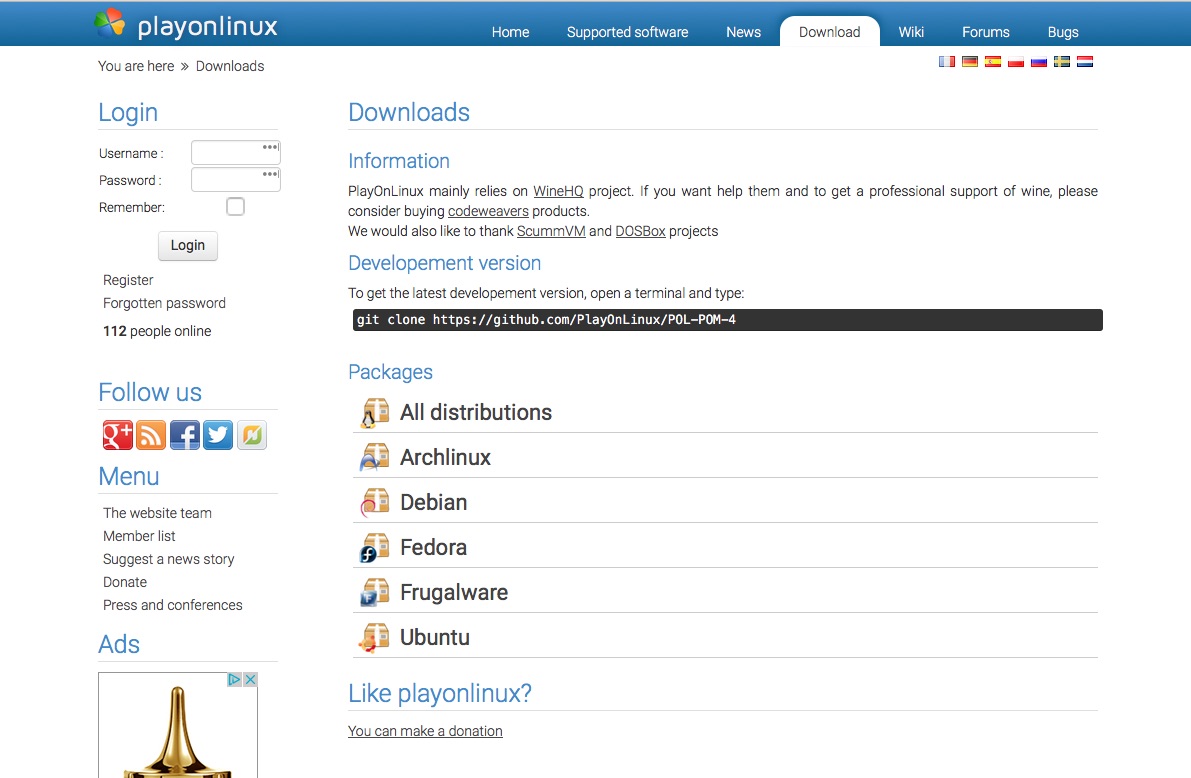Click the Frugalware package icon
The width and height of the screenshot is (1191, 778).
(x=374, y=592)
